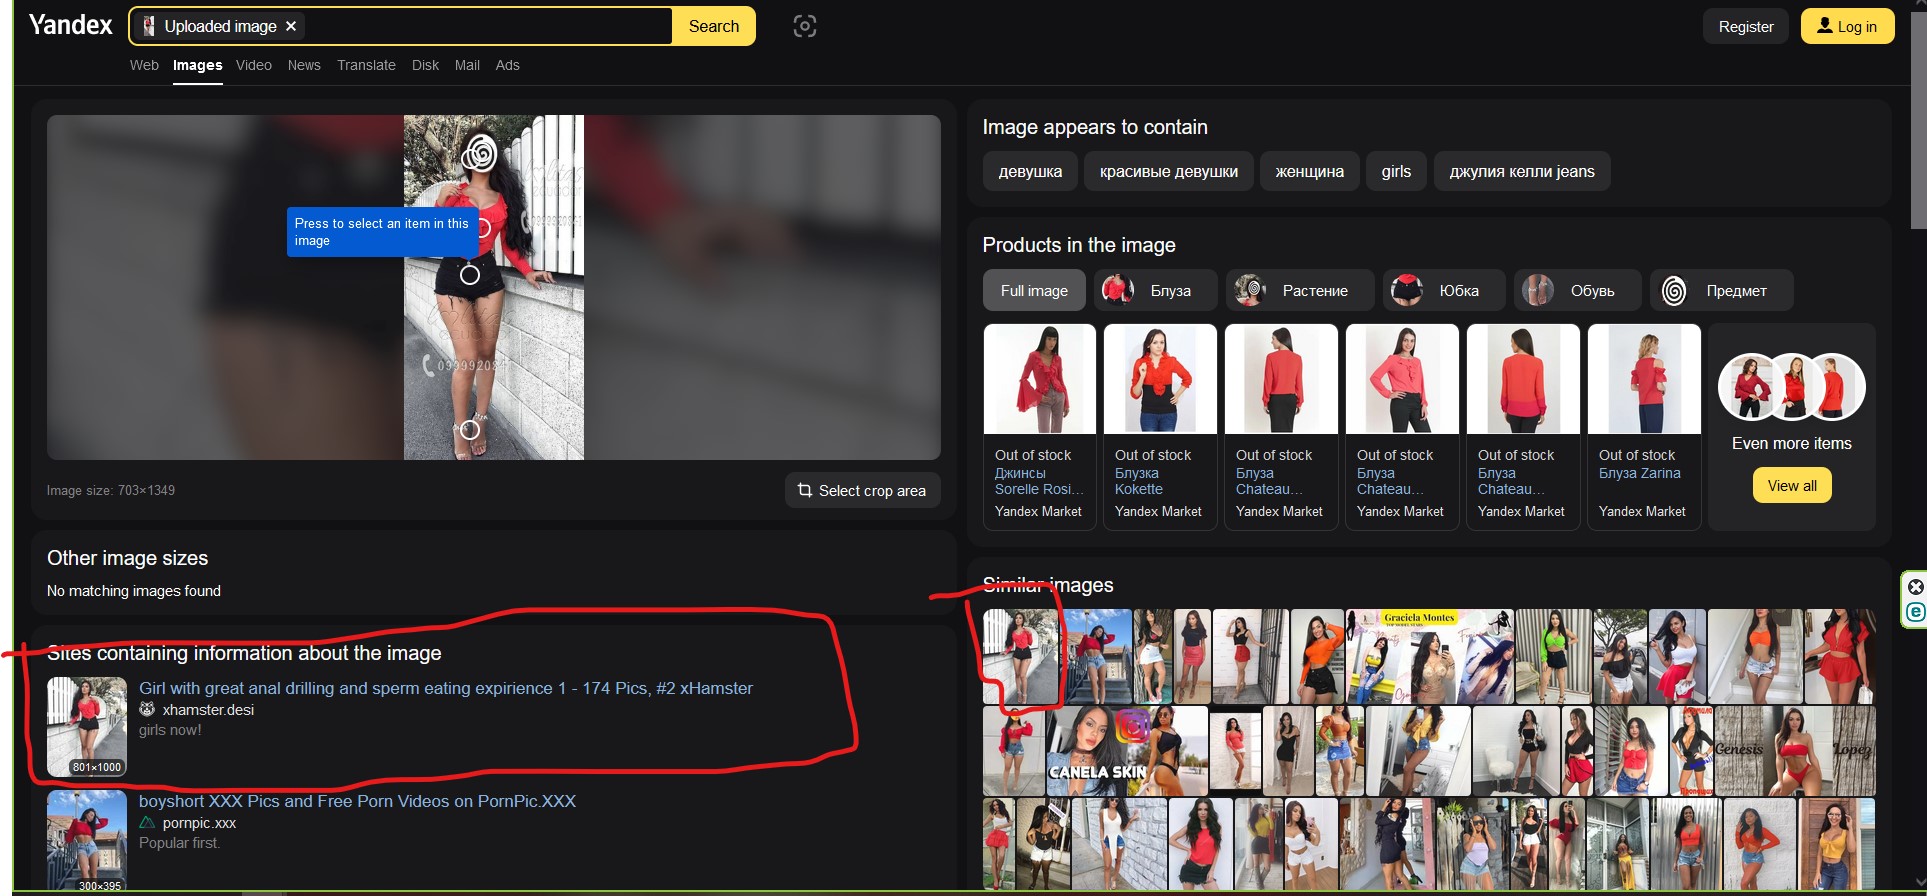Go to the News tab
Image resolution: width=1927 pixels, height=896 pixels.
(304, 65)
